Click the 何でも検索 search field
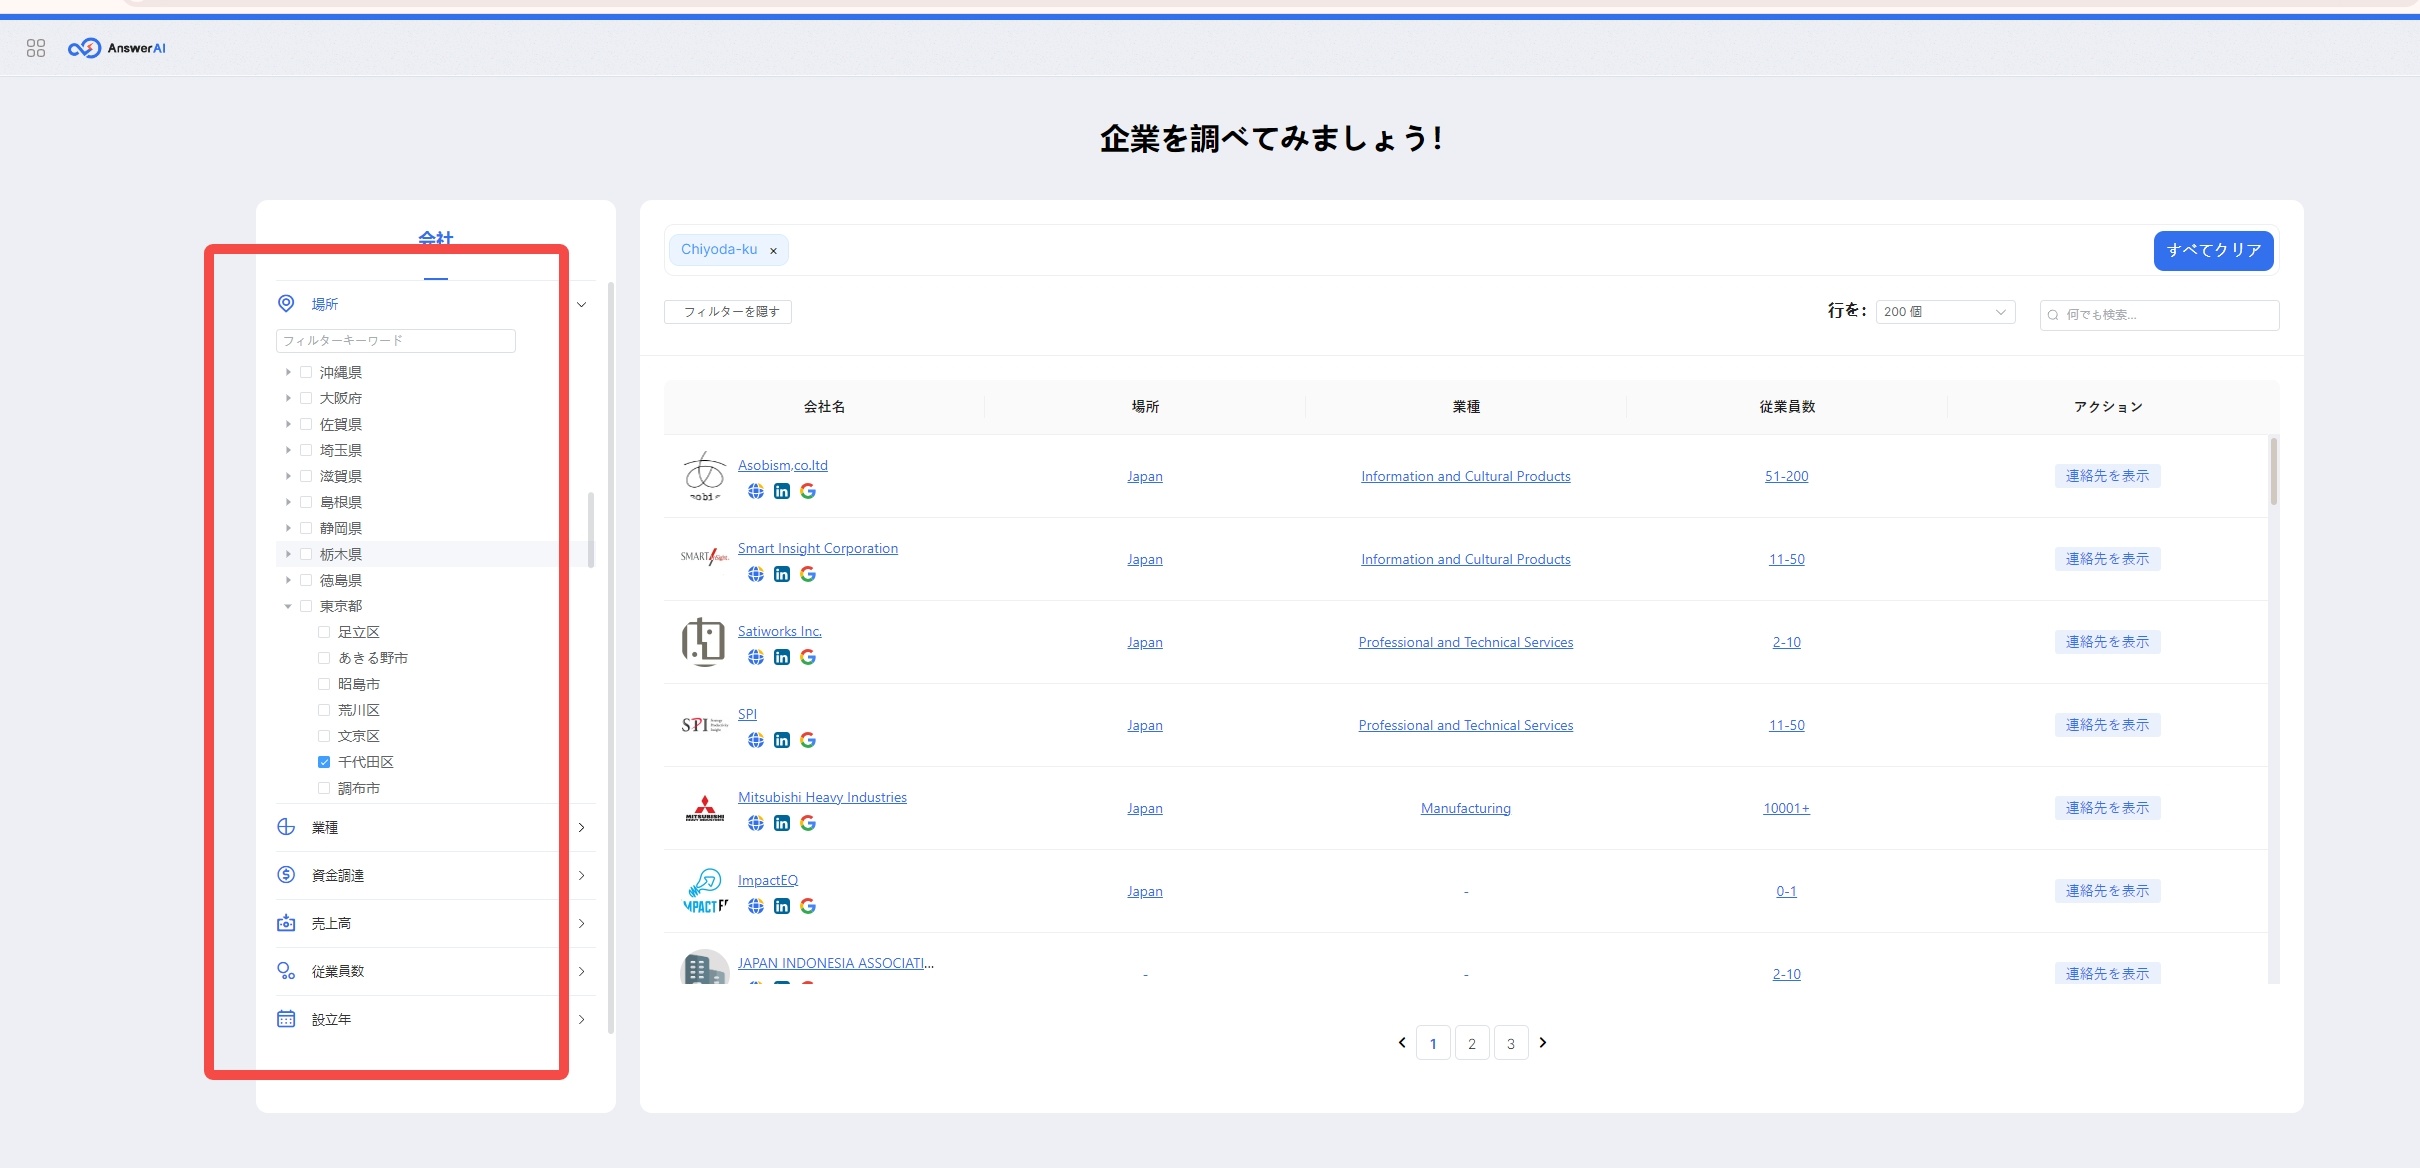 [x=2160, y=315]
